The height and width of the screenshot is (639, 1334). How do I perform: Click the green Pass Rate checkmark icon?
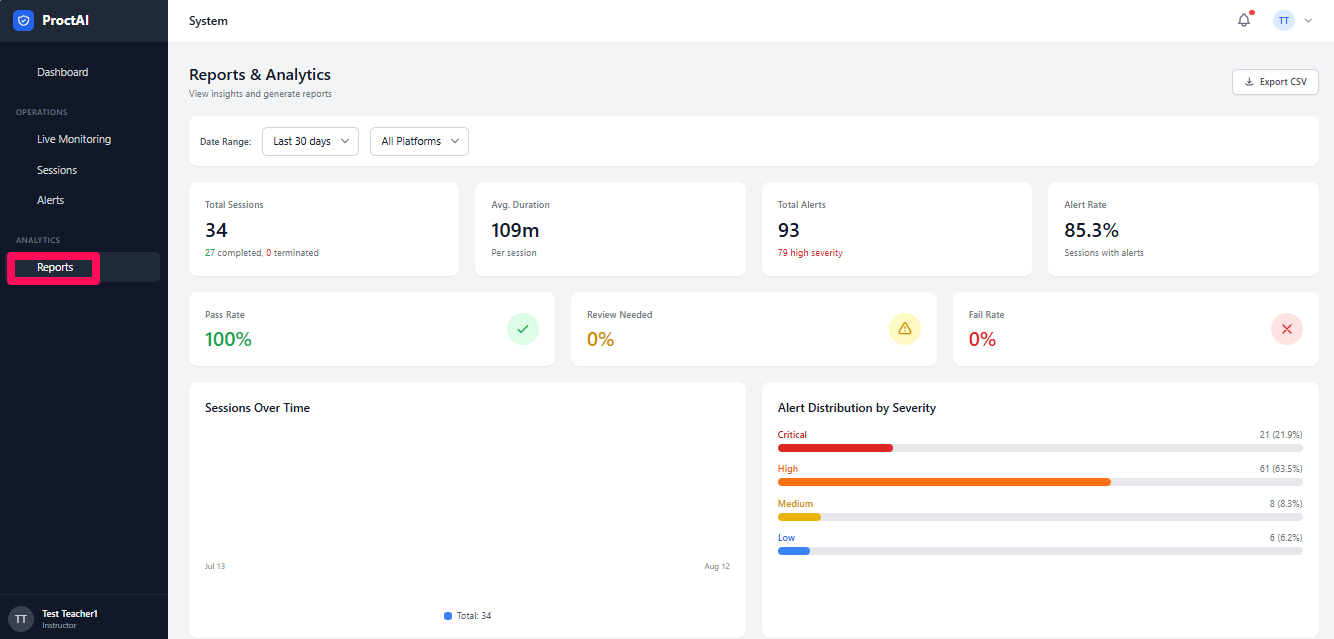(523, 329)
